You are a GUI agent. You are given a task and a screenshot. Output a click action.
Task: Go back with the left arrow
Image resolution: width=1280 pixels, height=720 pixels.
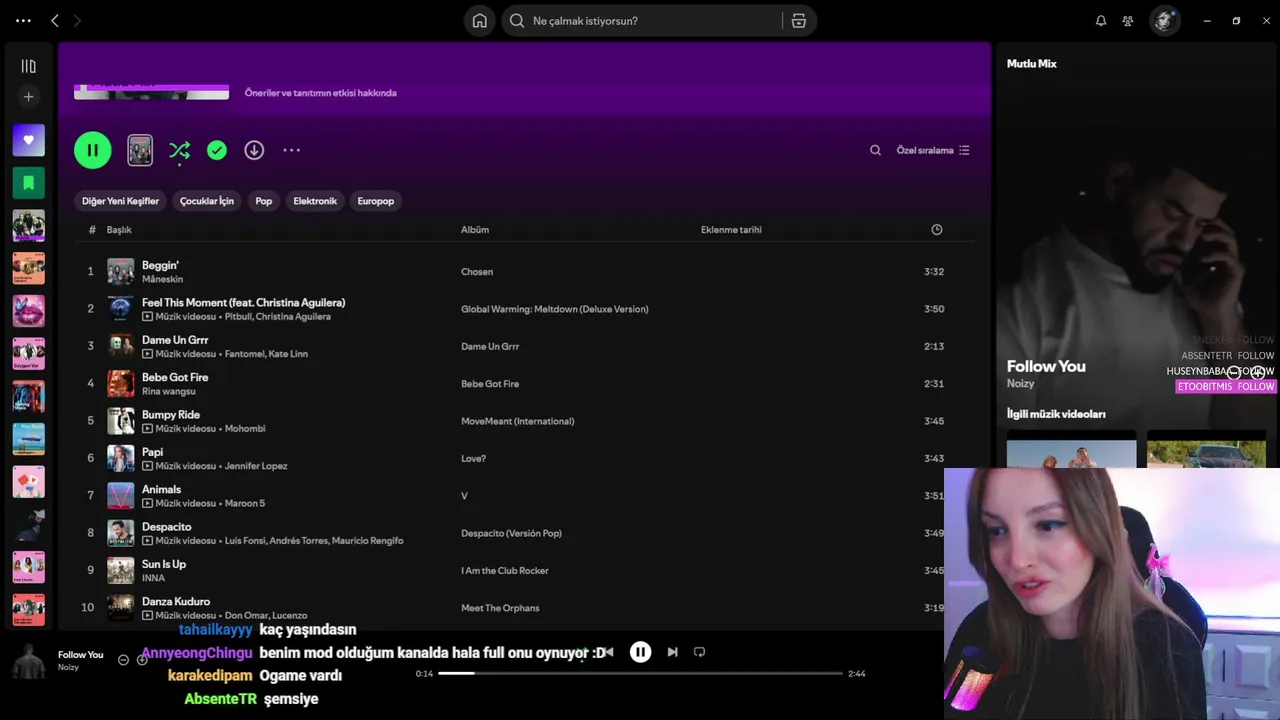55,20
